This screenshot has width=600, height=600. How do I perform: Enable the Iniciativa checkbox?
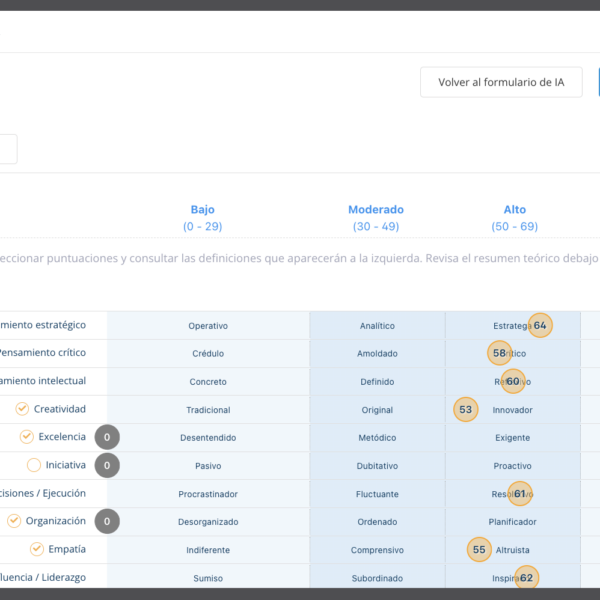[34, 465]
